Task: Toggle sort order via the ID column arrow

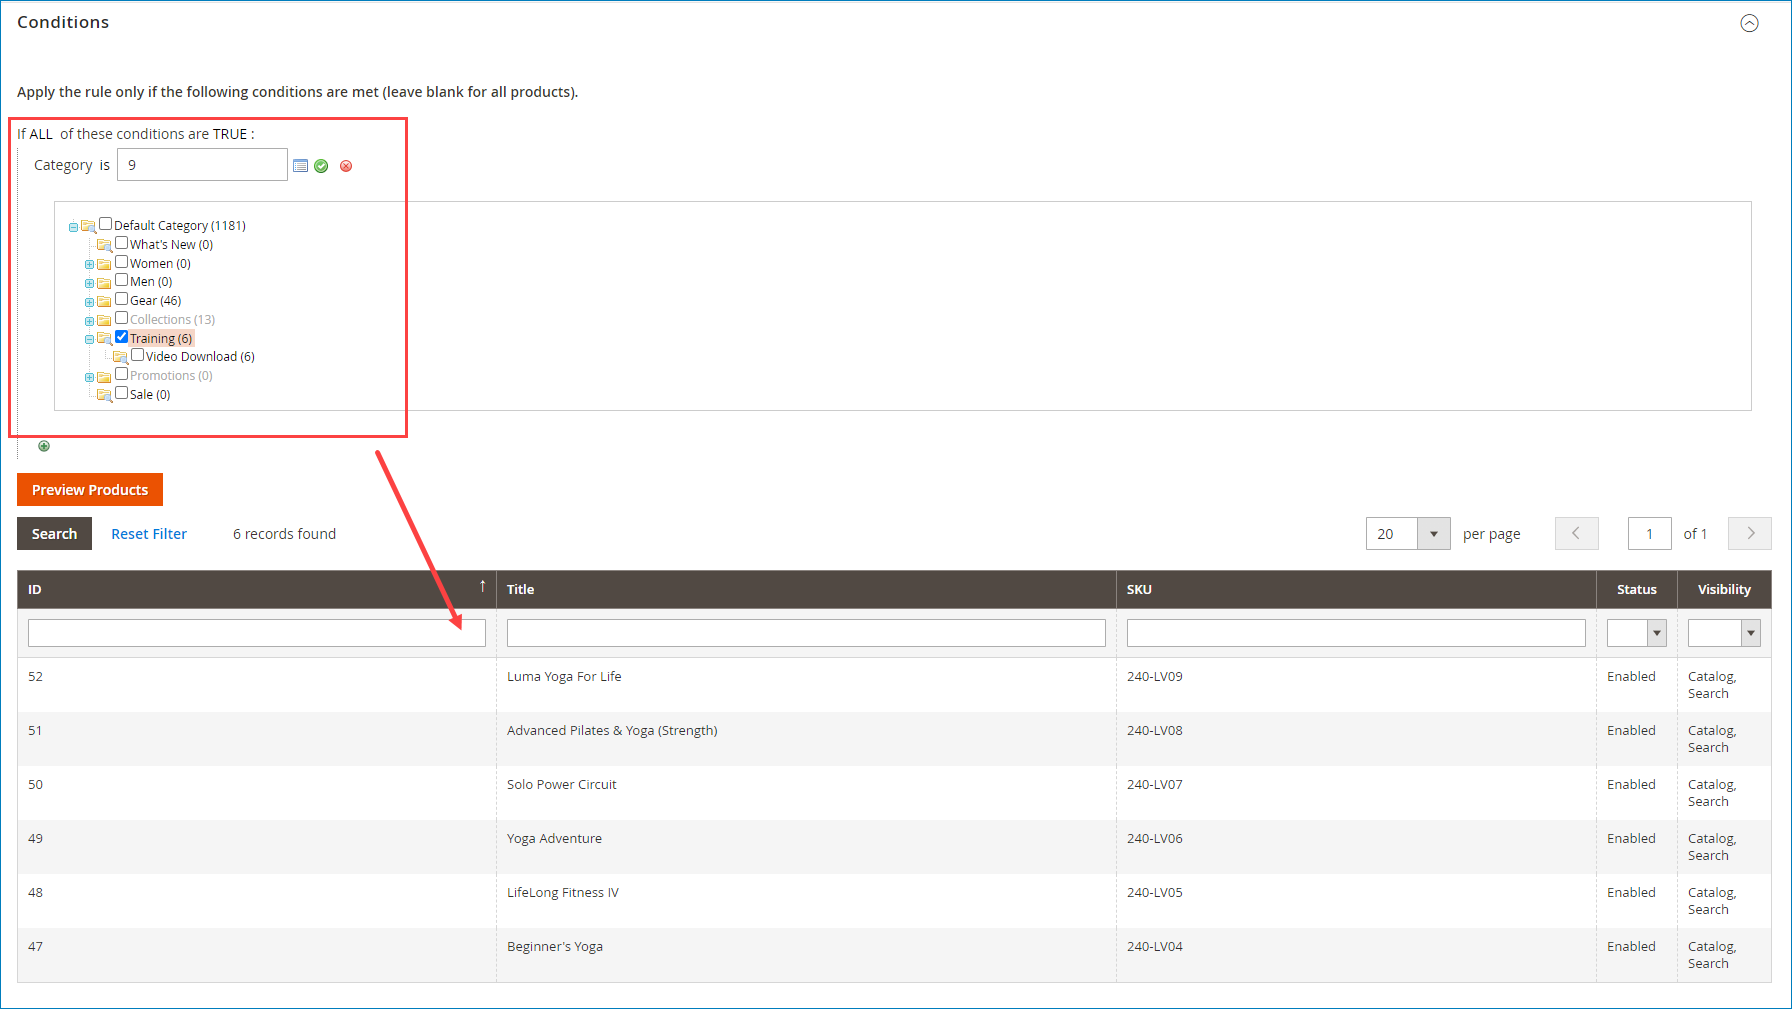Action: click(x=483, y=585)
